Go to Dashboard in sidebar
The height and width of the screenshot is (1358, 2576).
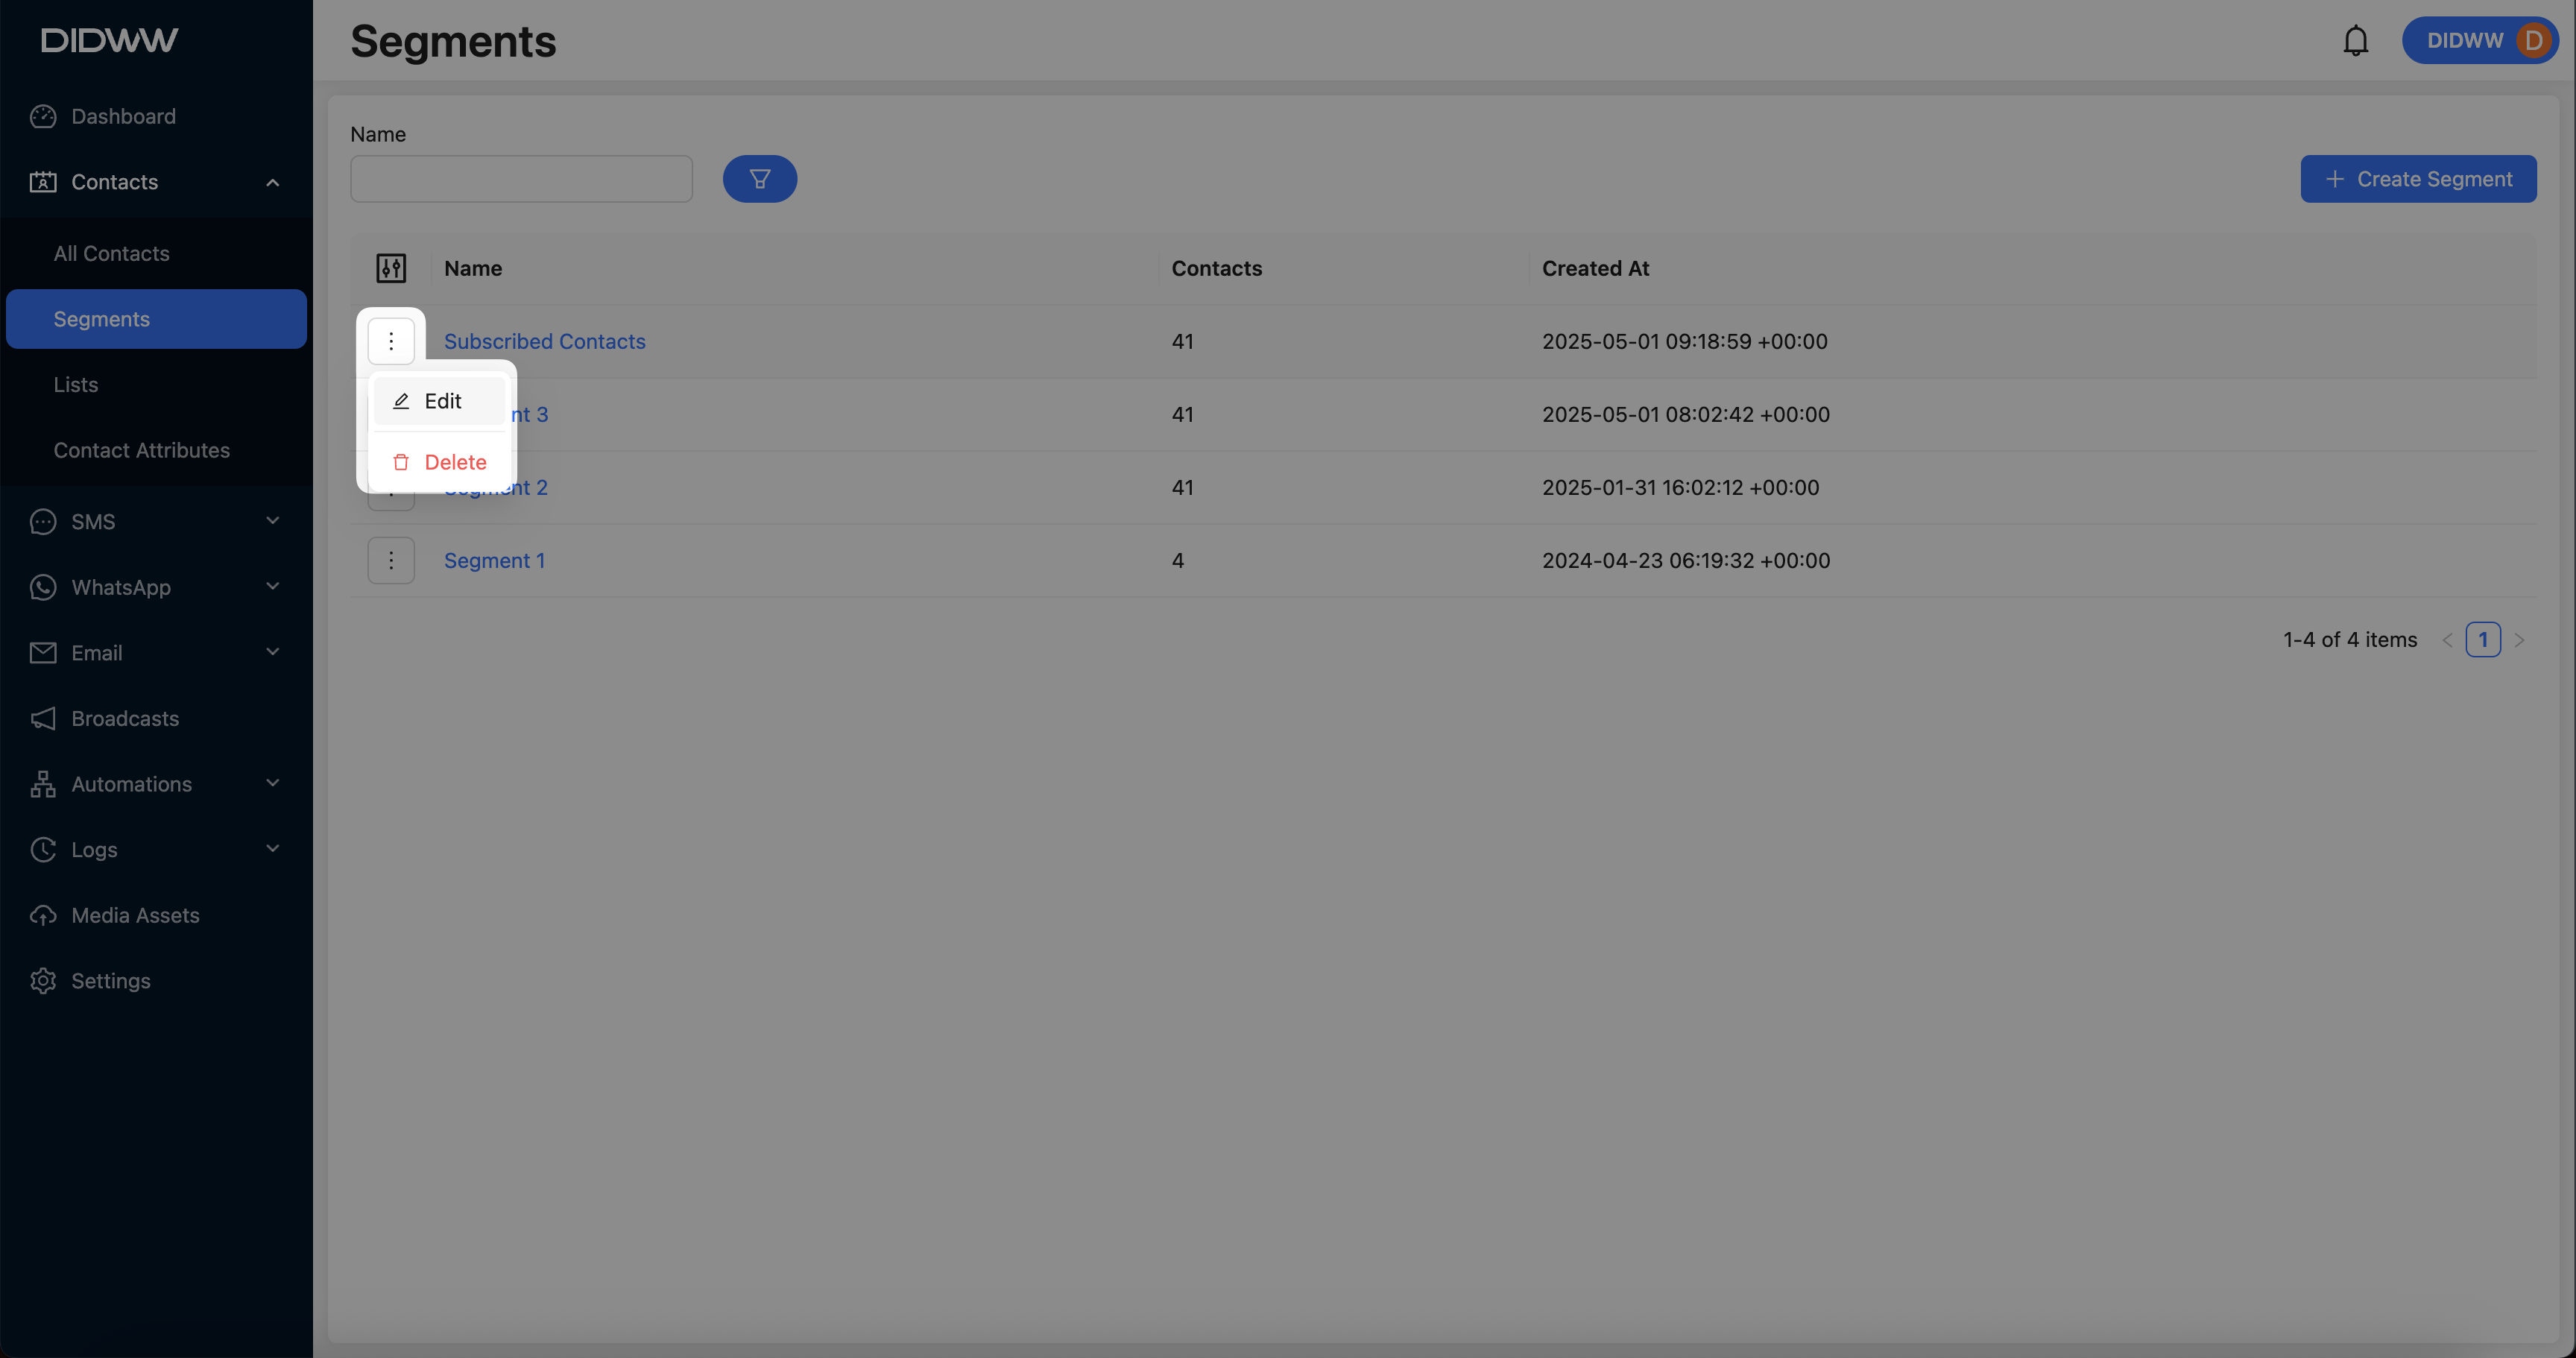click(x=156, y=116)
